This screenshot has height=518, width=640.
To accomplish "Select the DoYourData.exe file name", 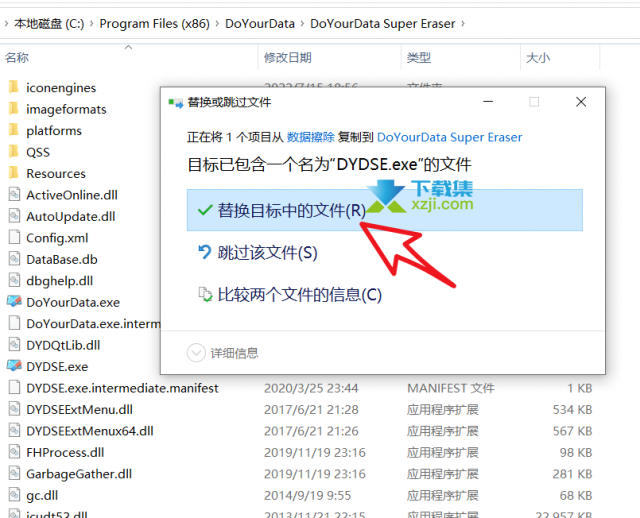I will pyautogui.click(x=73, y=302).
